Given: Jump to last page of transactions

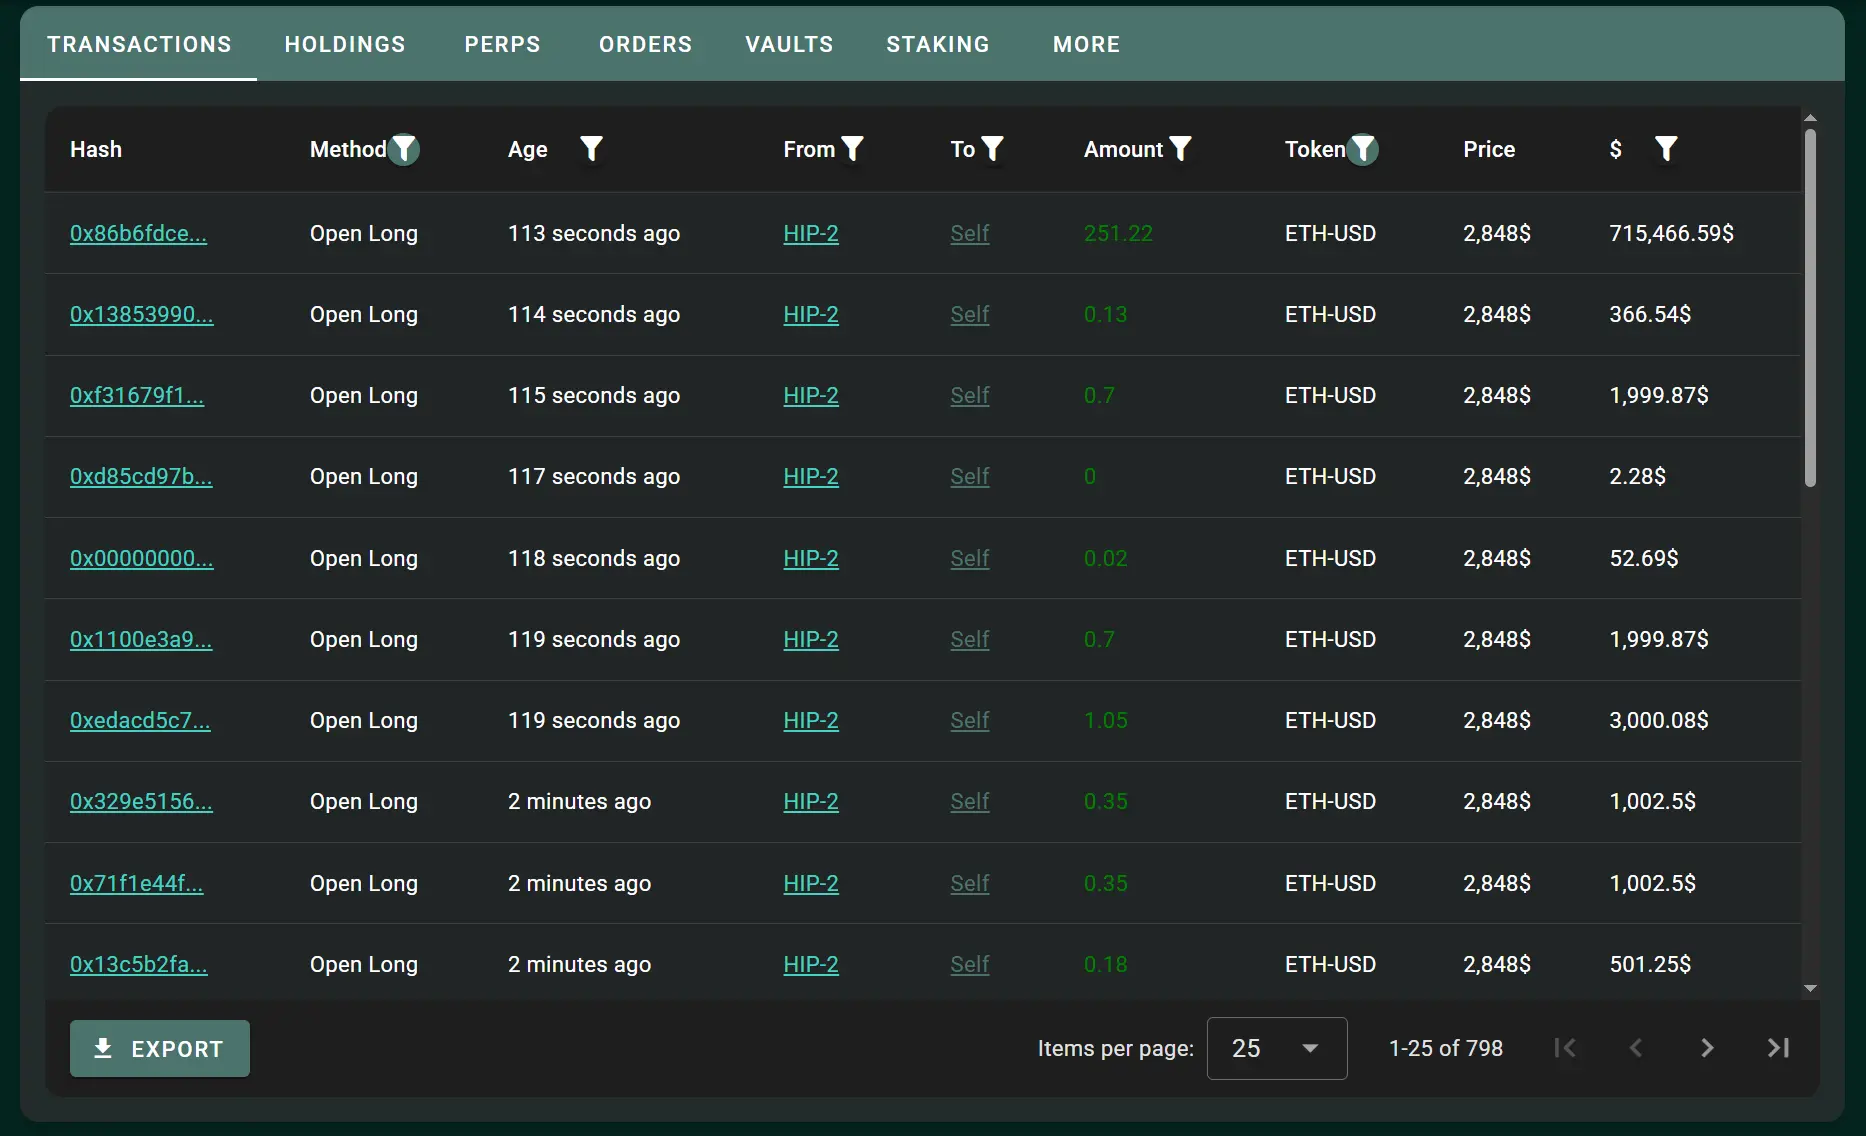Looking at the screenshot, I should point(1778,1048).
